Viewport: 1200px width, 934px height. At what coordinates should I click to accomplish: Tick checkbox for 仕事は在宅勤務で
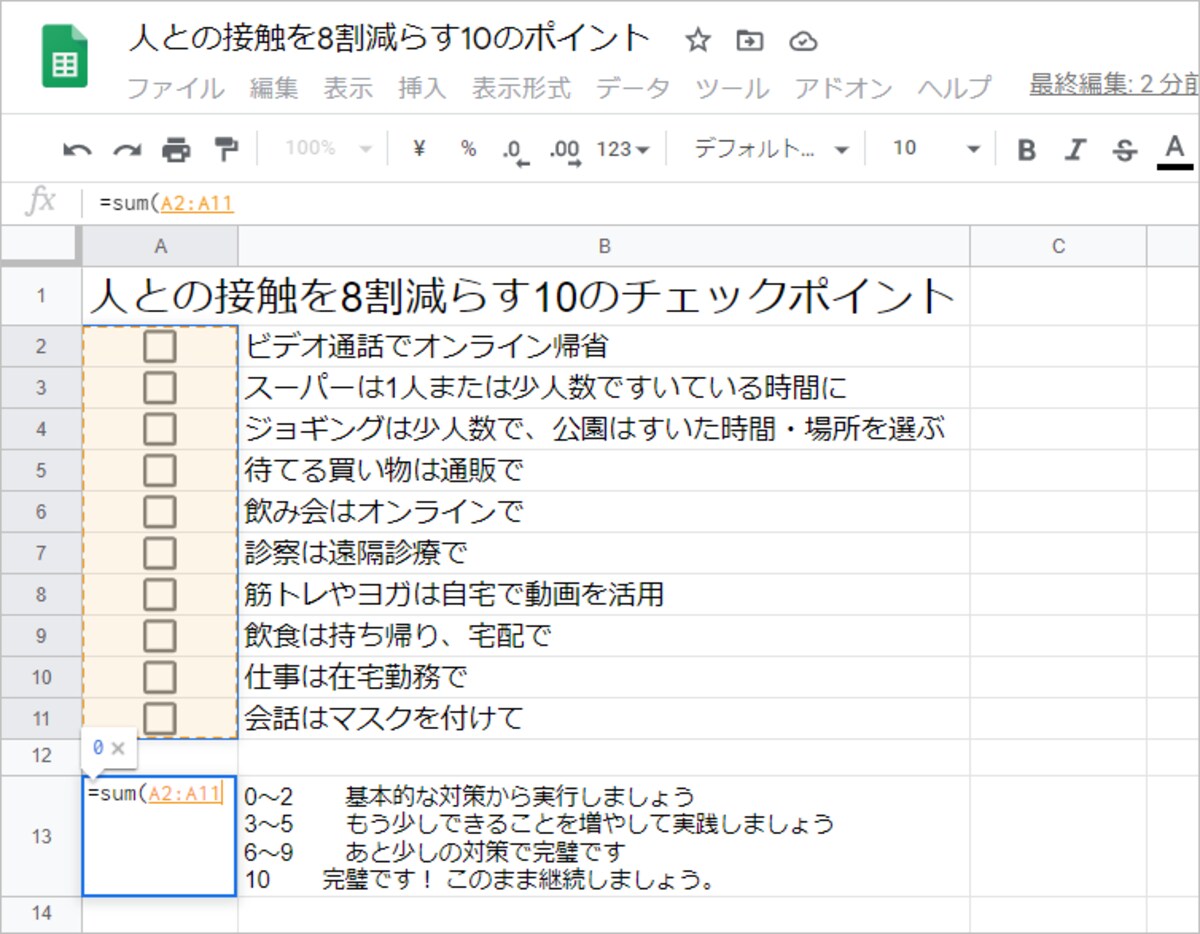160,677
